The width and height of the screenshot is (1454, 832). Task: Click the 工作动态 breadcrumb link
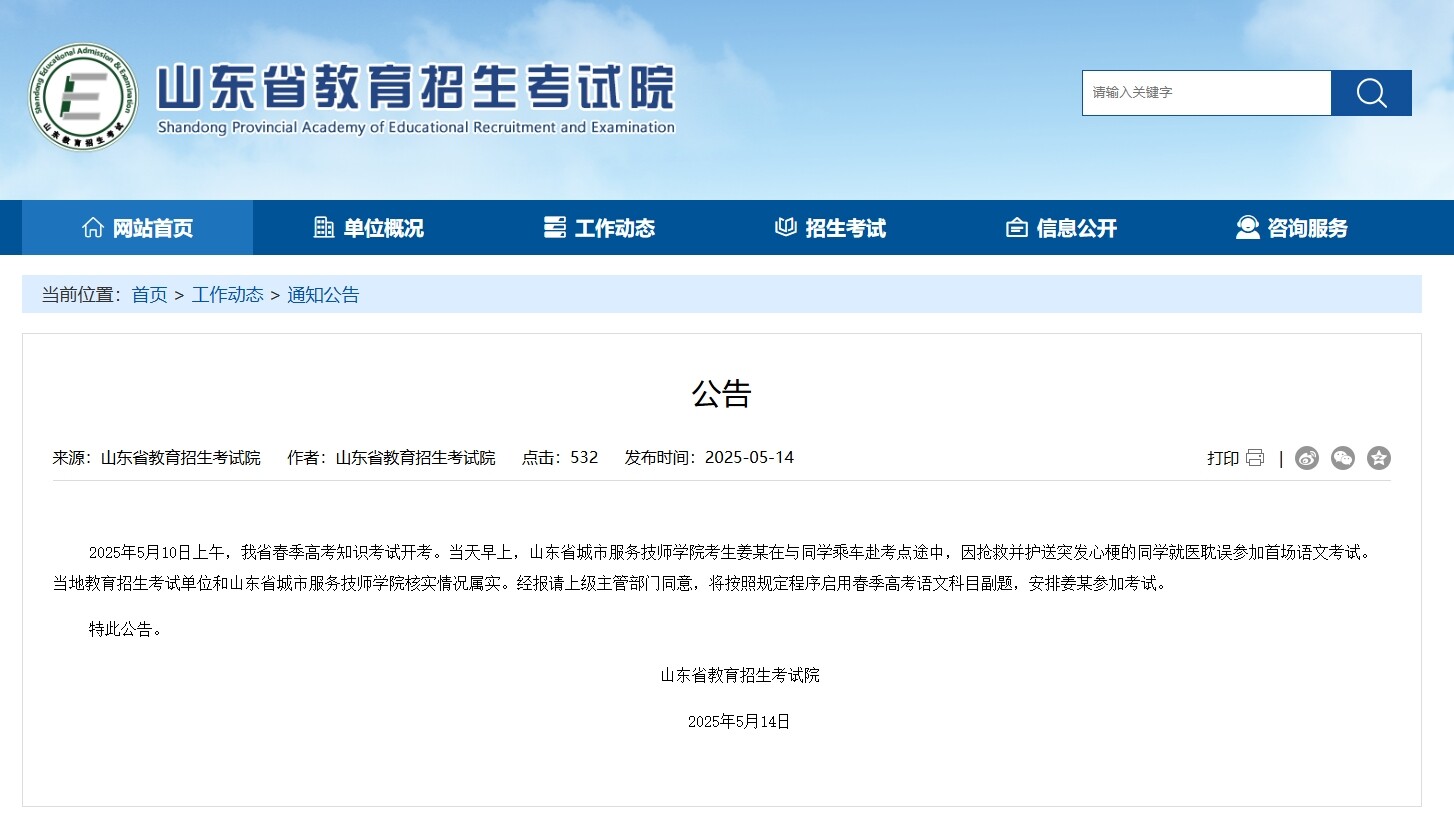[228, 295]
